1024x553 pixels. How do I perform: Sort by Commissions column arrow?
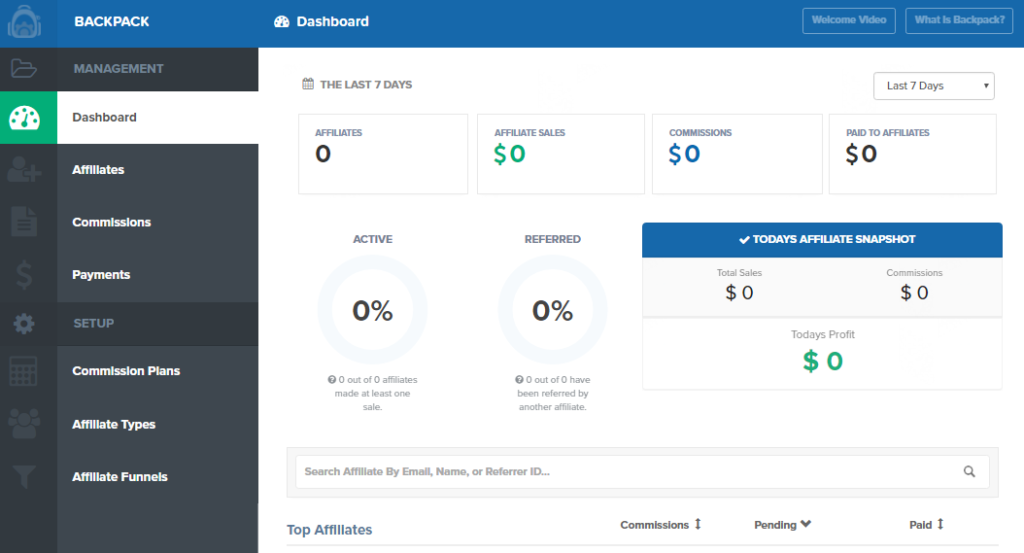pos(697,524)
